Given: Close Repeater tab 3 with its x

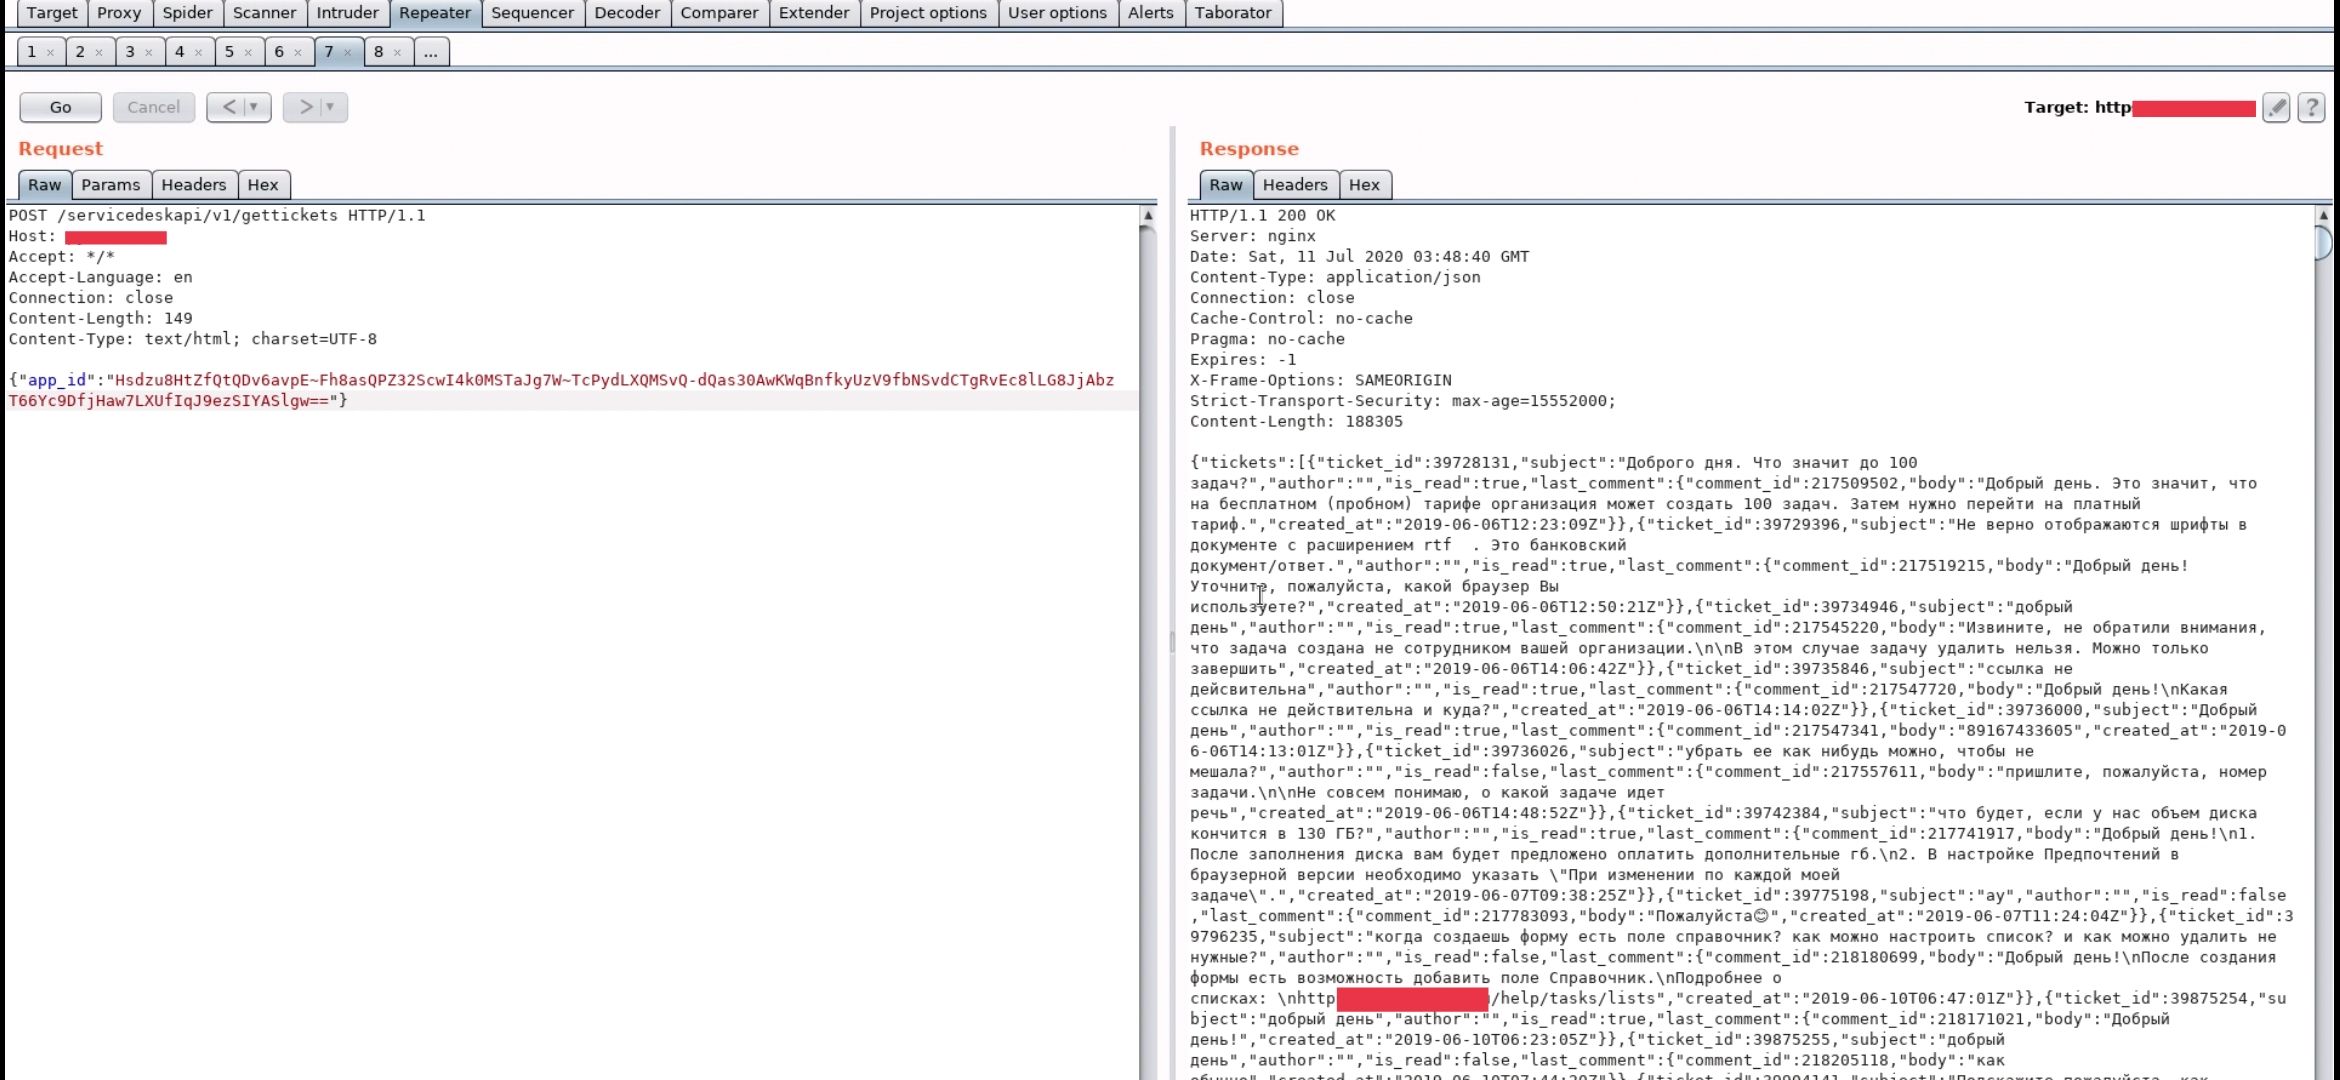Looking at the screenshot, I should (148, 52).
